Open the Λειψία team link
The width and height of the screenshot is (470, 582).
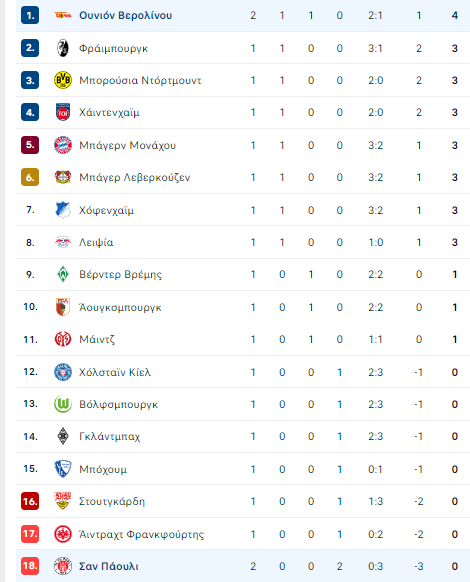pyautogui.click(x=96, y=242)
